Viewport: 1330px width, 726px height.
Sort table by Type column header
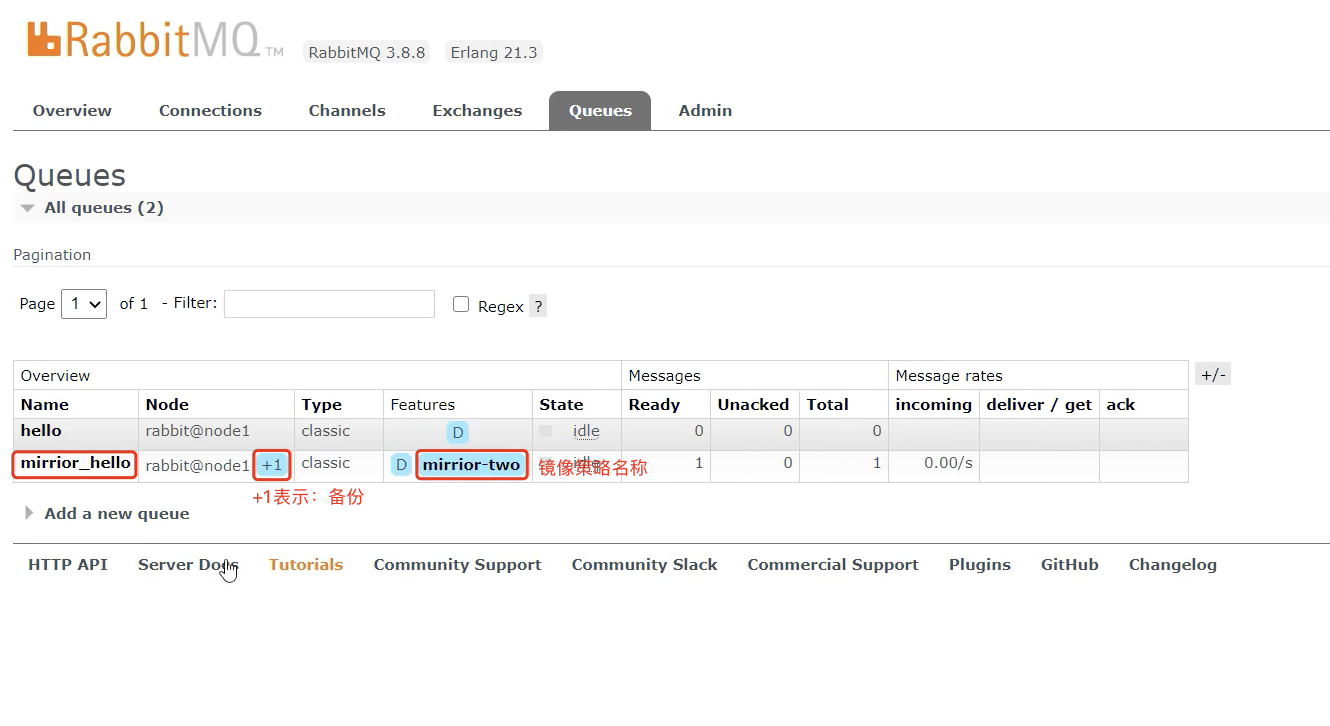click(x=322, y=405)
